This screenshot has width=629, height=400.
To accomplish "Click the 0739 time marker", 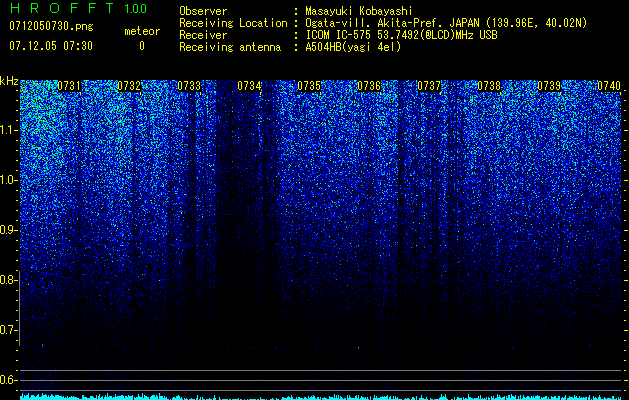I will coord(549,86).
